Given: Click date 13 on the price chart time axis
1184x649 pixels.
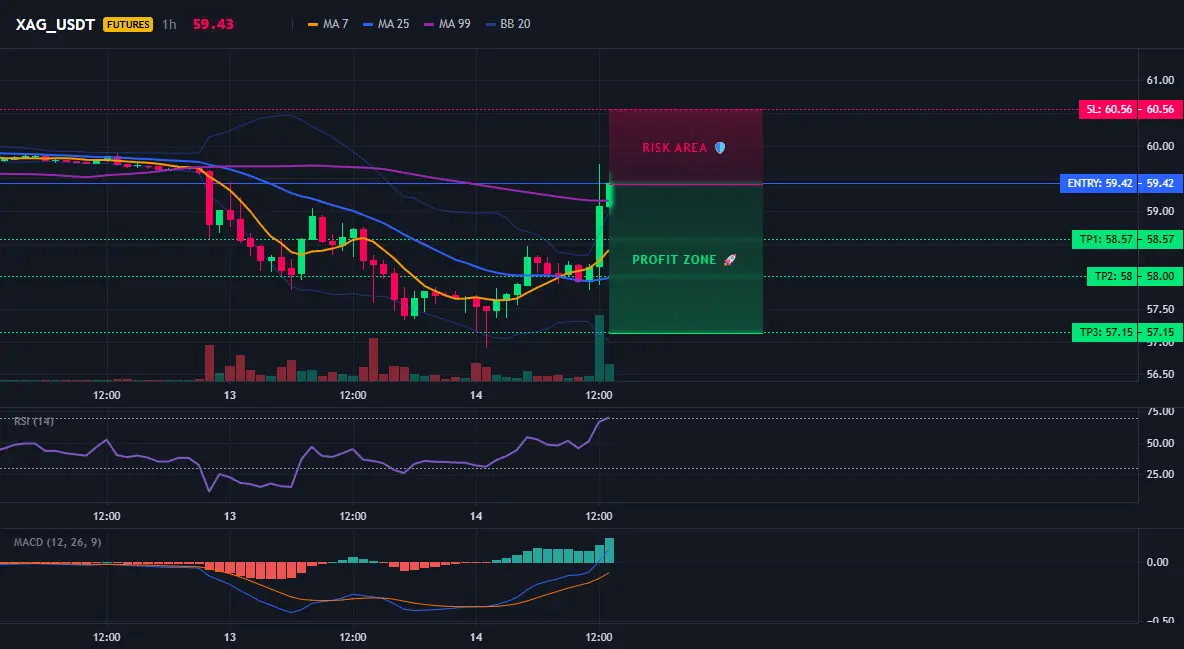Looking at the screenshot, I should [x=230, y=395].
